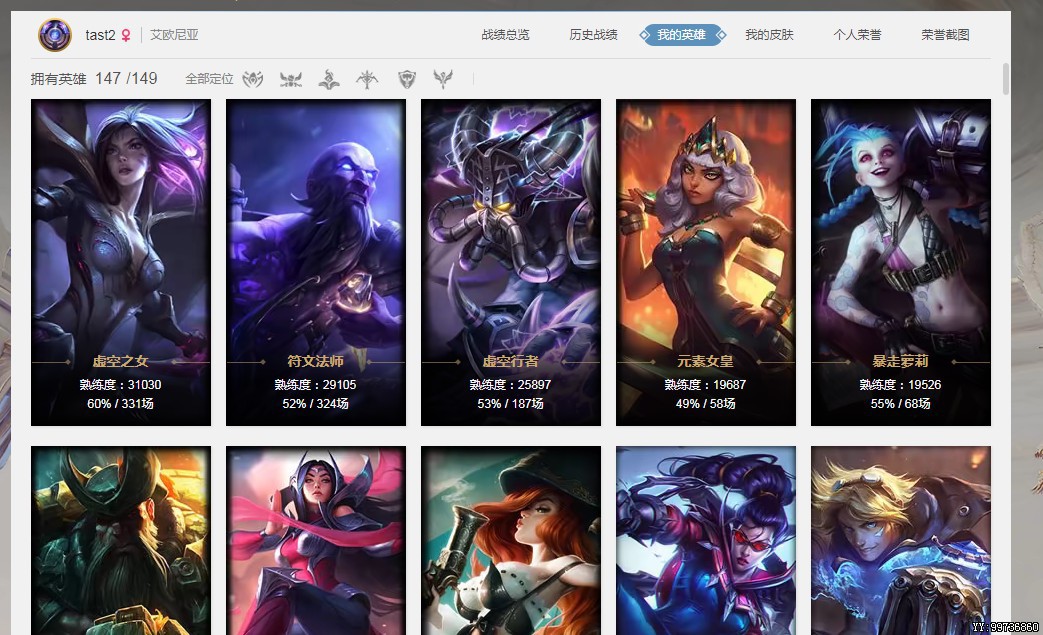Click the 52% / 324场 win rate text
This screenshot has height=635, width=1043.
(x=315, y=404)
